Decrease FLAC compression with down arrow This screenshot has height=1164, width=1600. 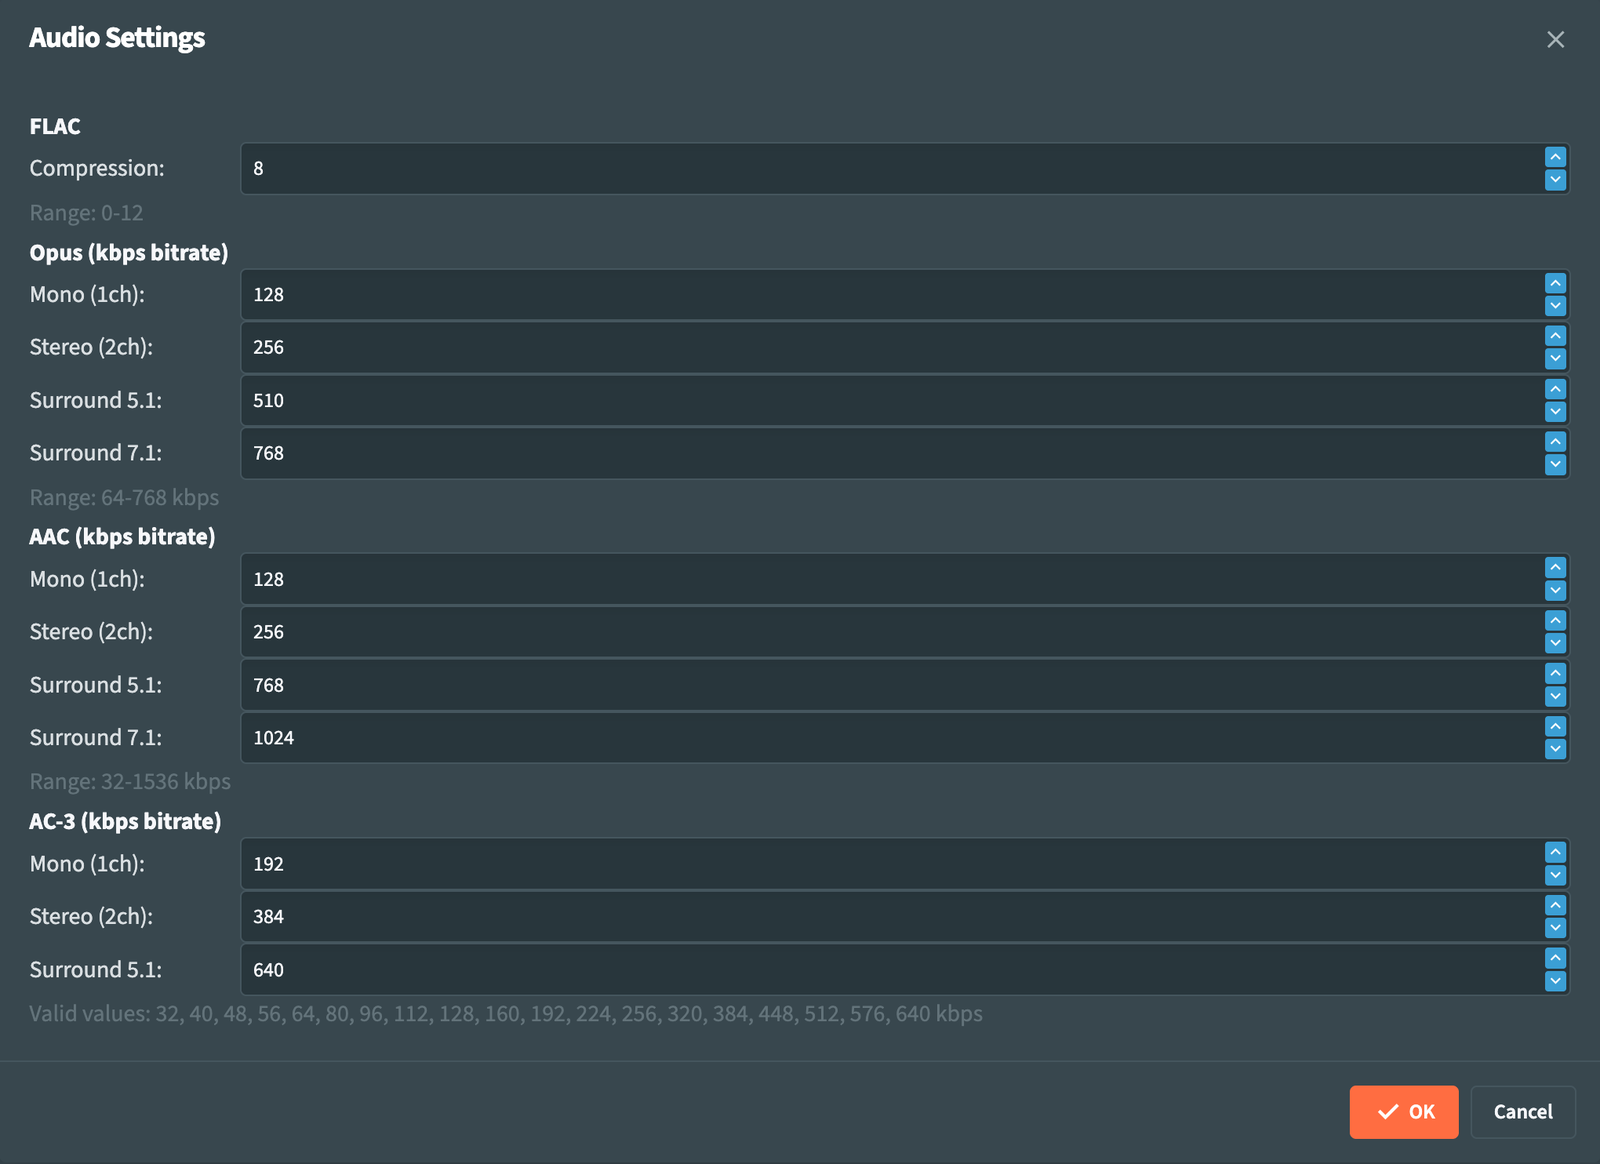coord(1555,180)
